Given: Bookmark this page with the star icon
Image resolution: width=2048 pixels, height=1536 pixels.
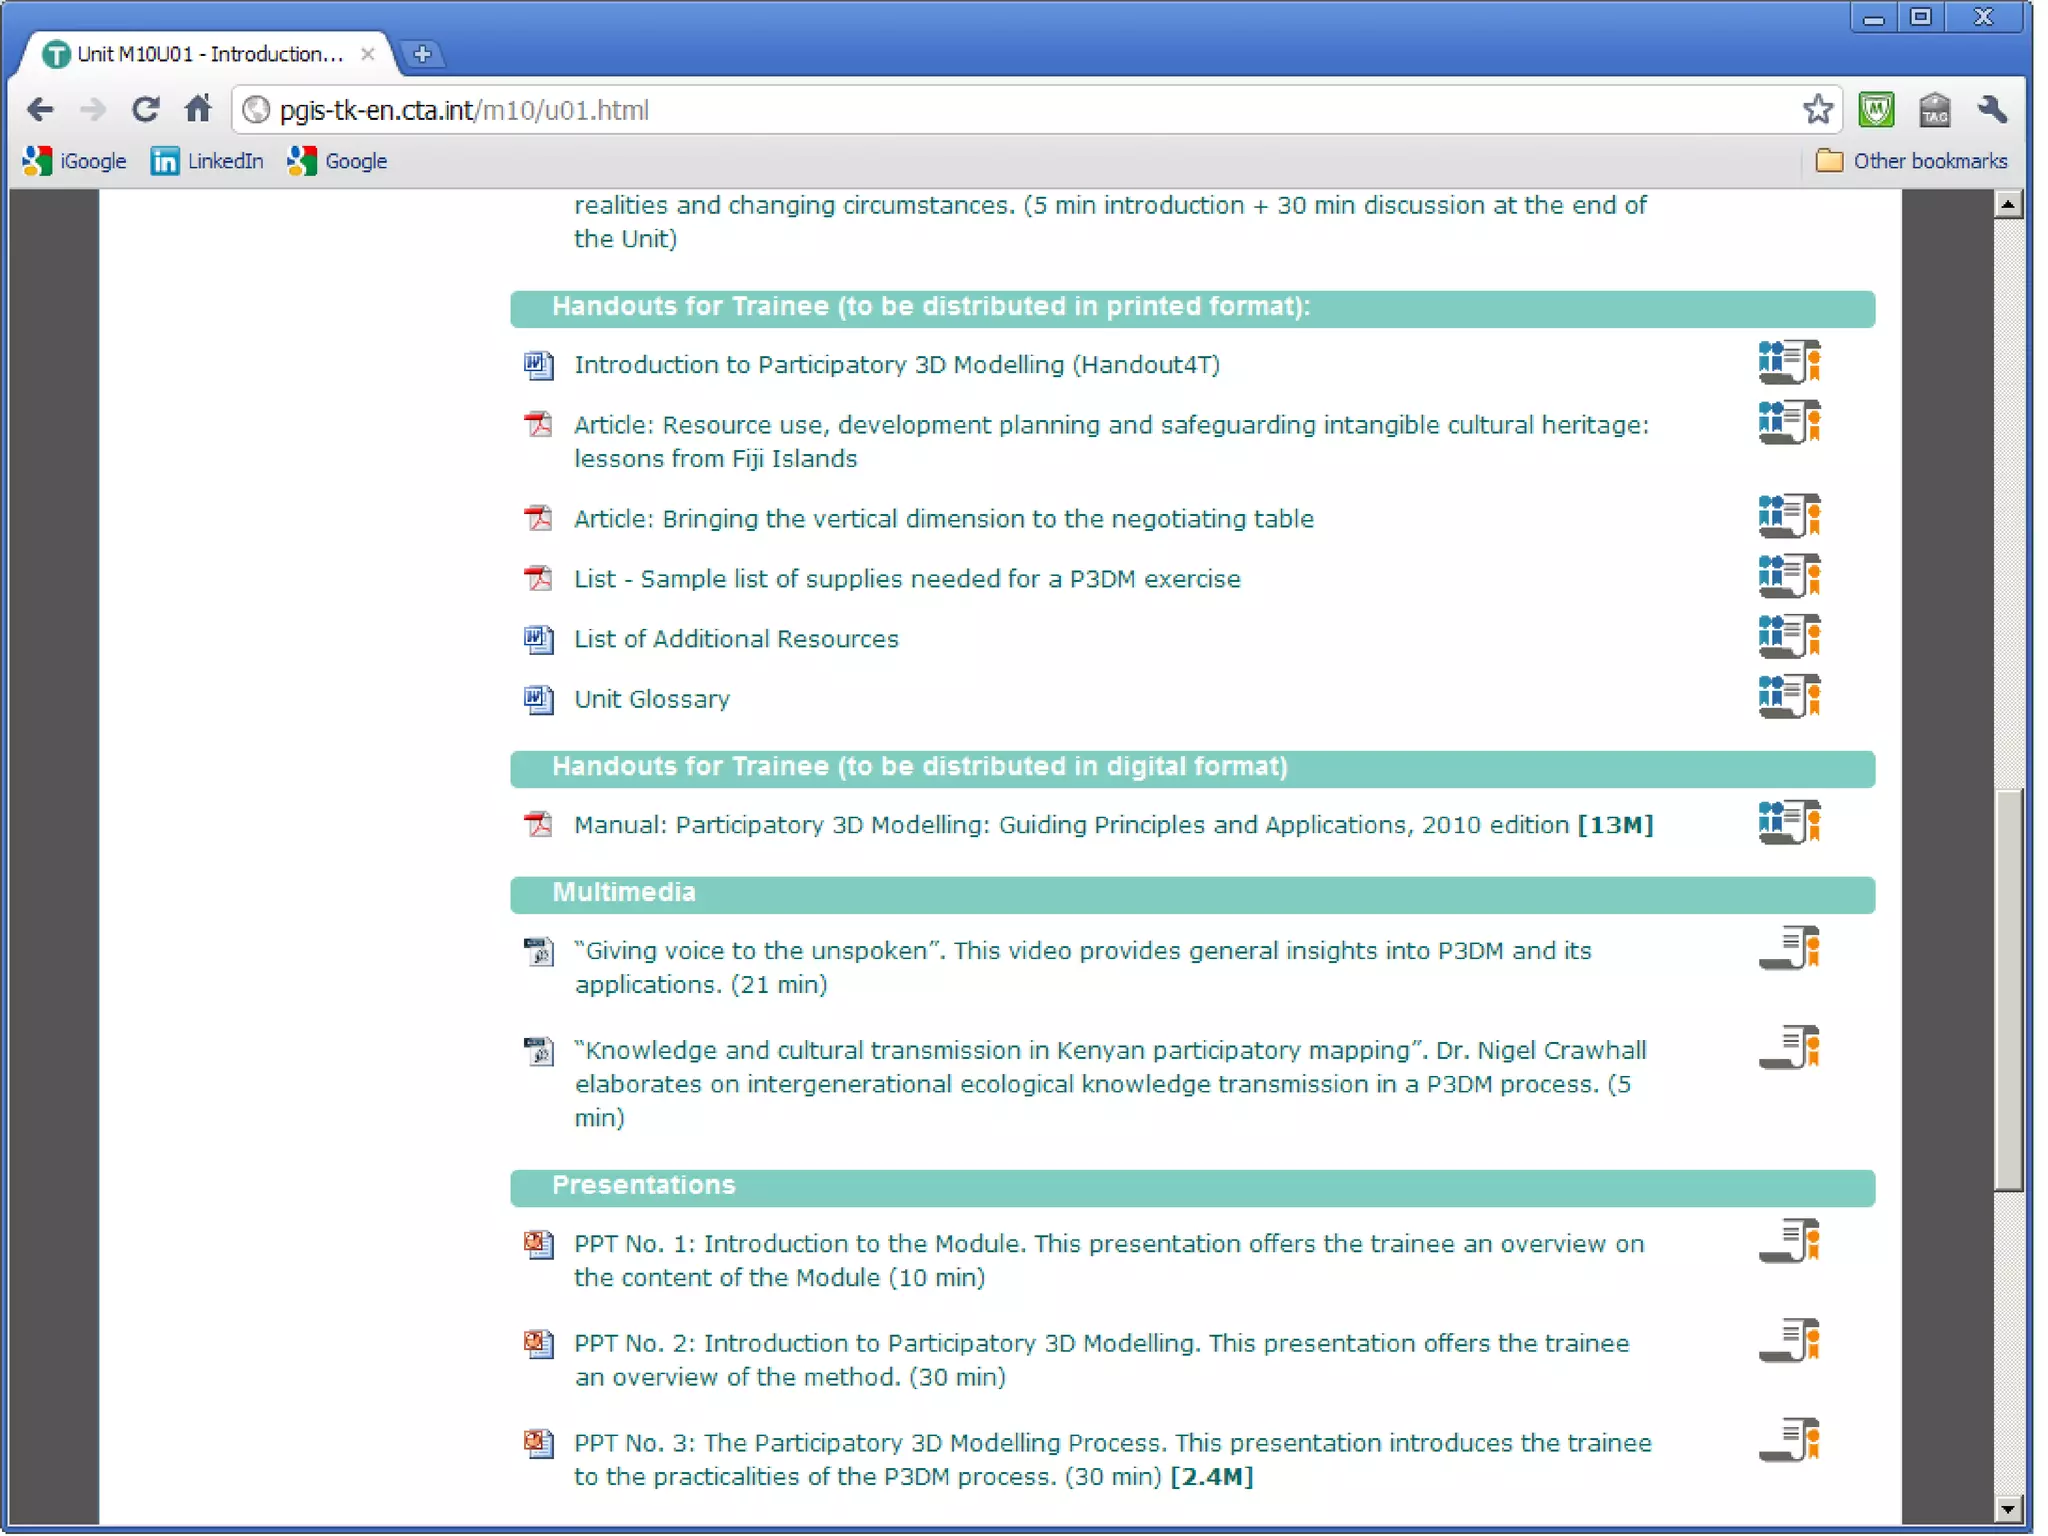Looking at the screenshot, I should (1817, 109).
